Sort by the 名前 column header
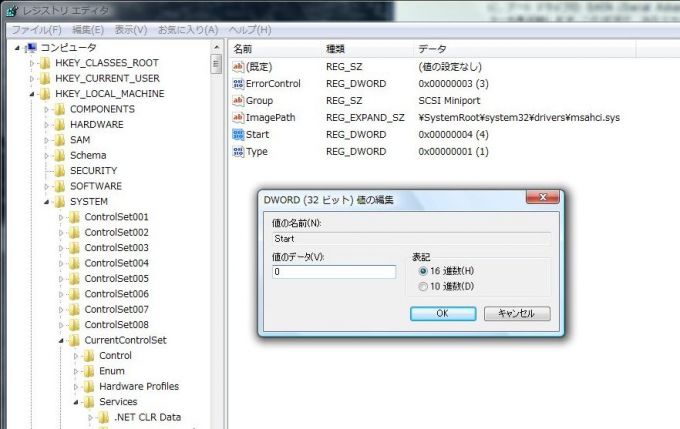The width and height of the screenshot is (680, 429). [275, 49]
